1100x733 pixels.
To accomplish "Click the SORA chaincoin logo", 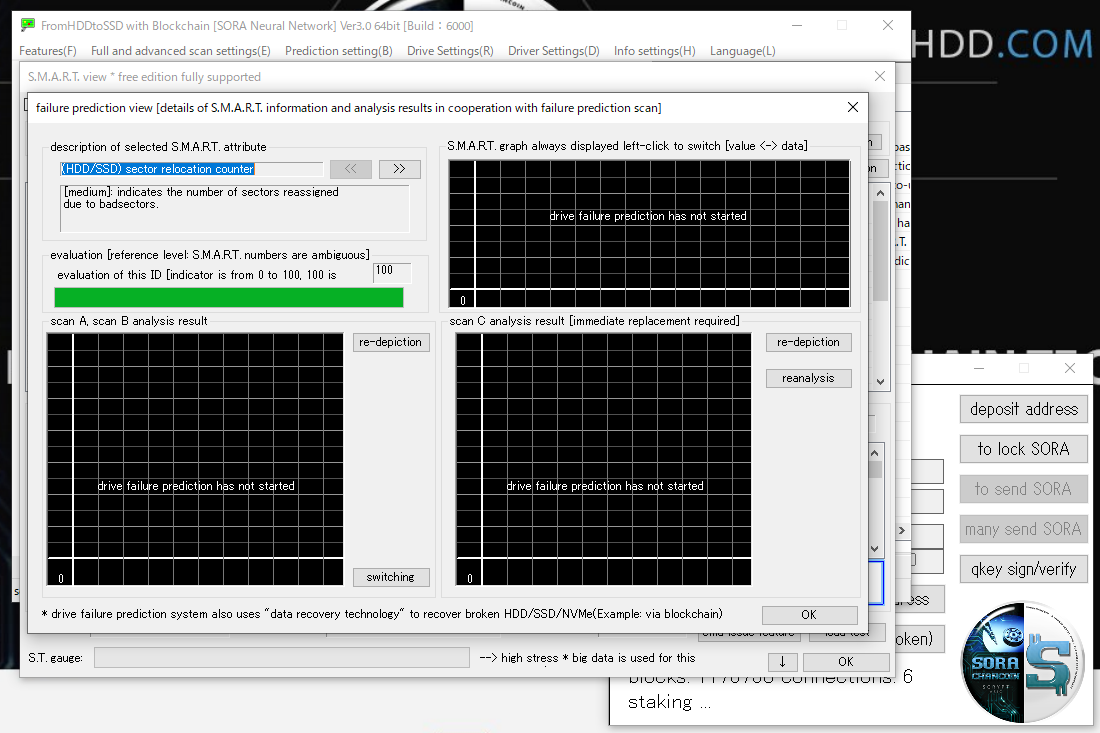I will point(1023,662).
